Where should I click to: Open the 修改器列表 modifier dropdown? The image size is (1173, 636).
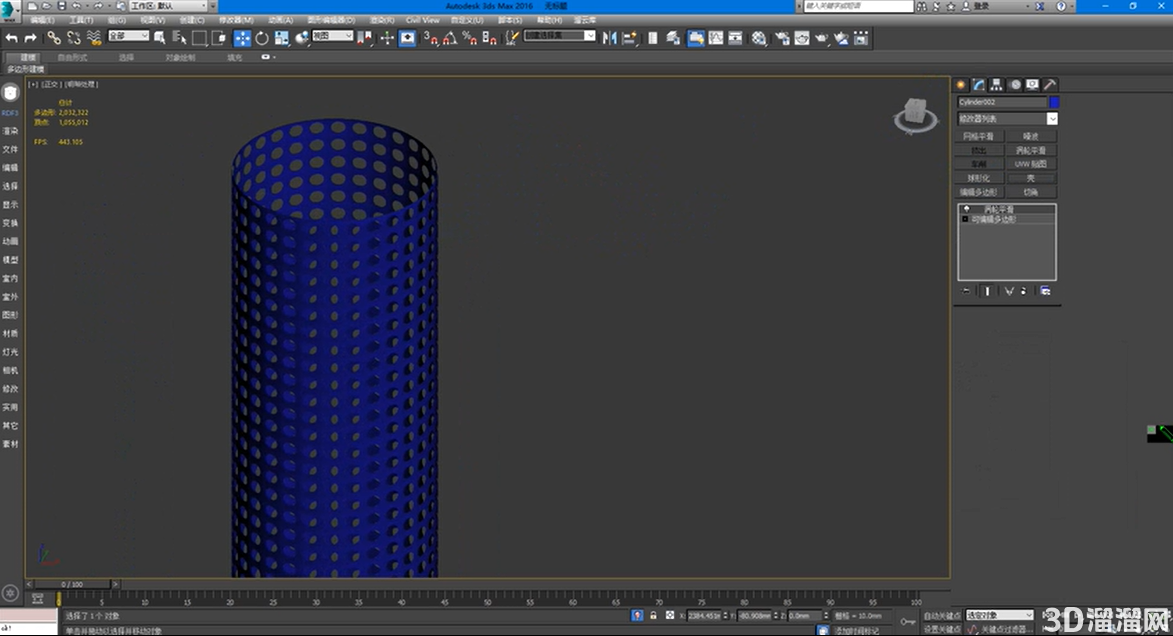coord(1006,118)
